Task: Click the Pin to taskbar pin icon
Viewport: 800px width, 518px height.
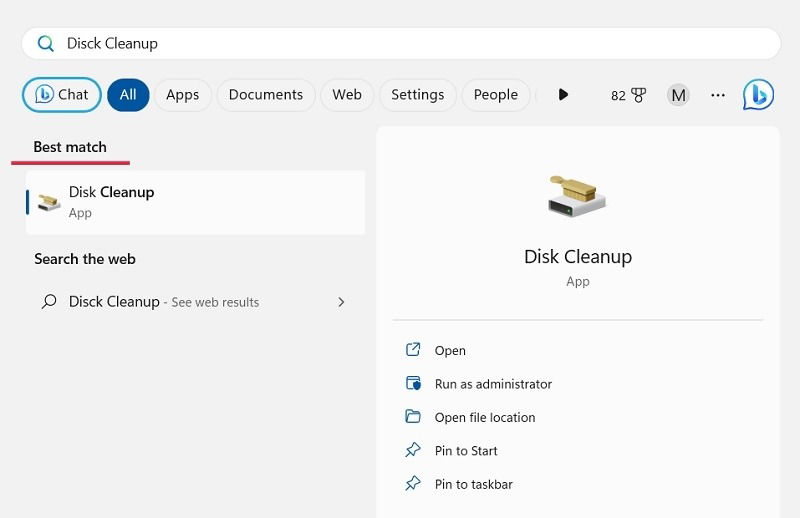Action: tap(413, 483)
